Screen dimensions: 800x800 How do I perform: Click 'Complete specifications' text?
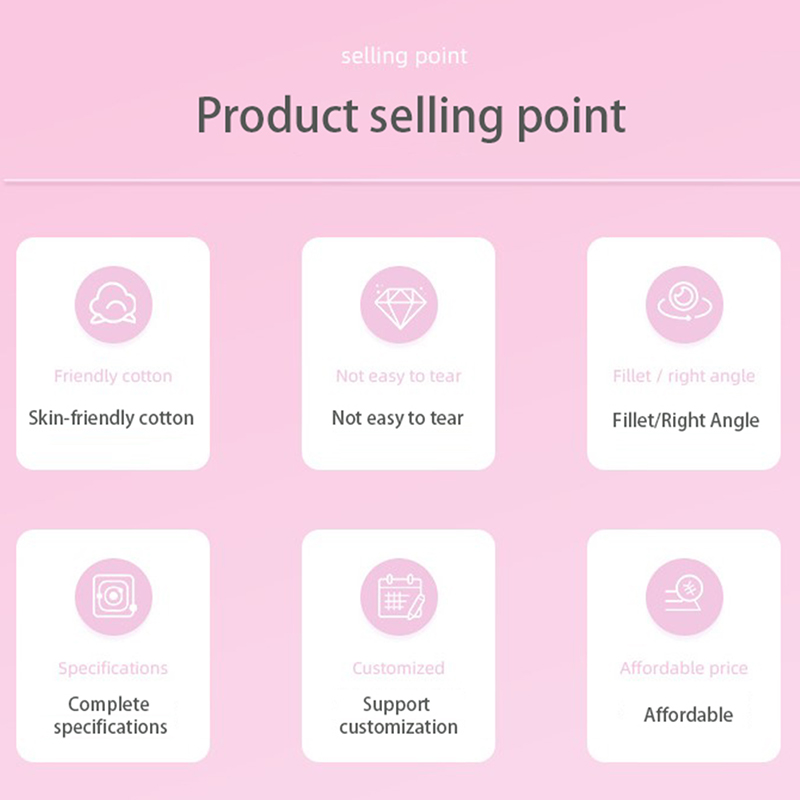111,715
